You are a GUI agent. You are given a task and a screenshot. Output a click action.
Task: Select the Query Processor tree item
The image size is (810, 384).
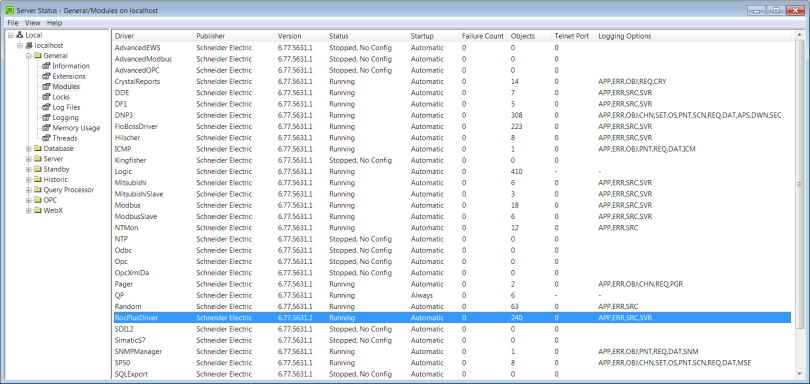pyautogui.click(x=69, y=190)
